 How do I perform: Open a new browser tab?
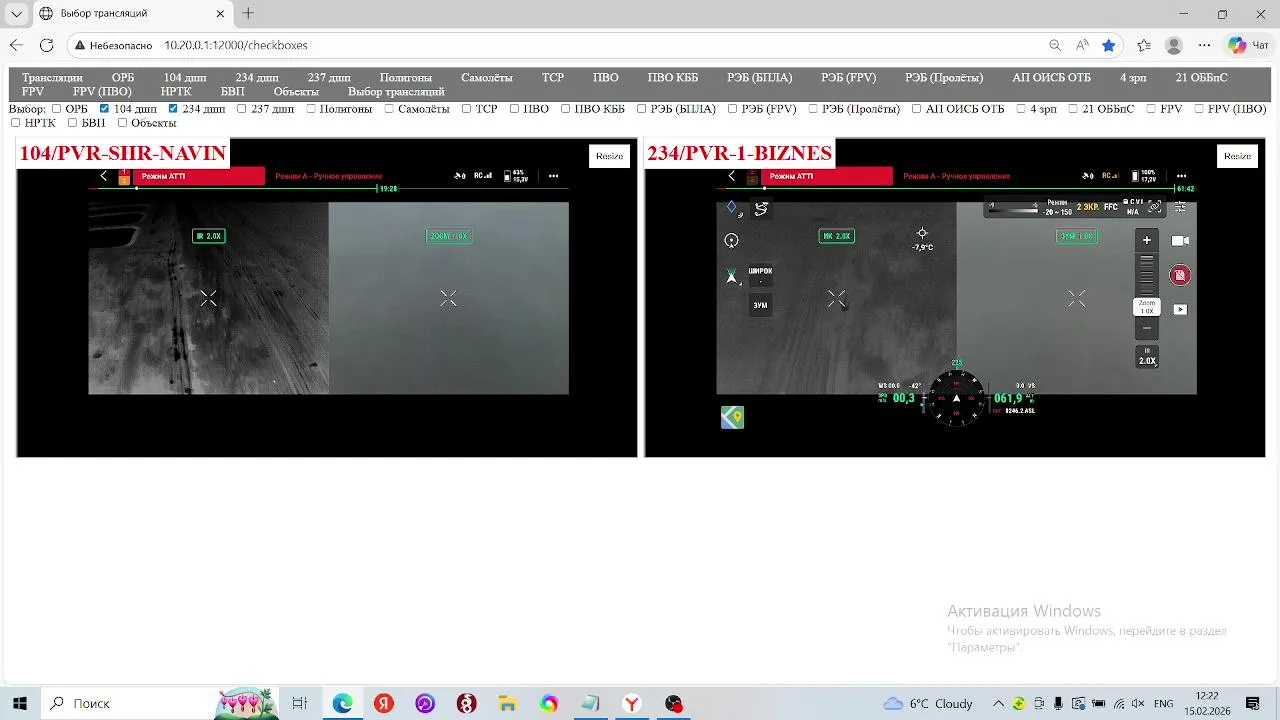pos(248,14)
